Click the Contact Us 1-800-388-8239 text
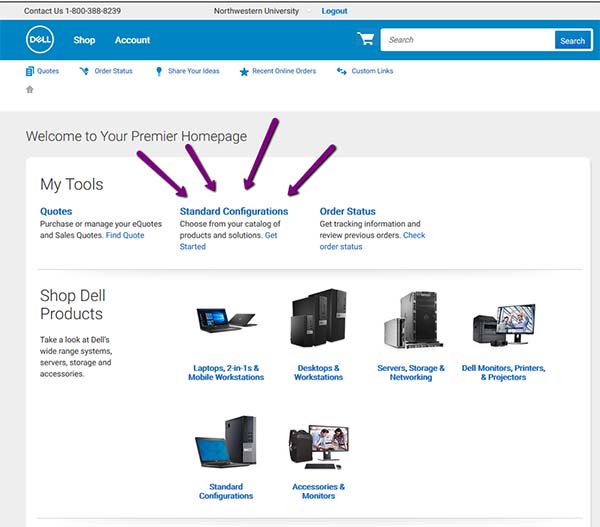 (x=72, y=11)
